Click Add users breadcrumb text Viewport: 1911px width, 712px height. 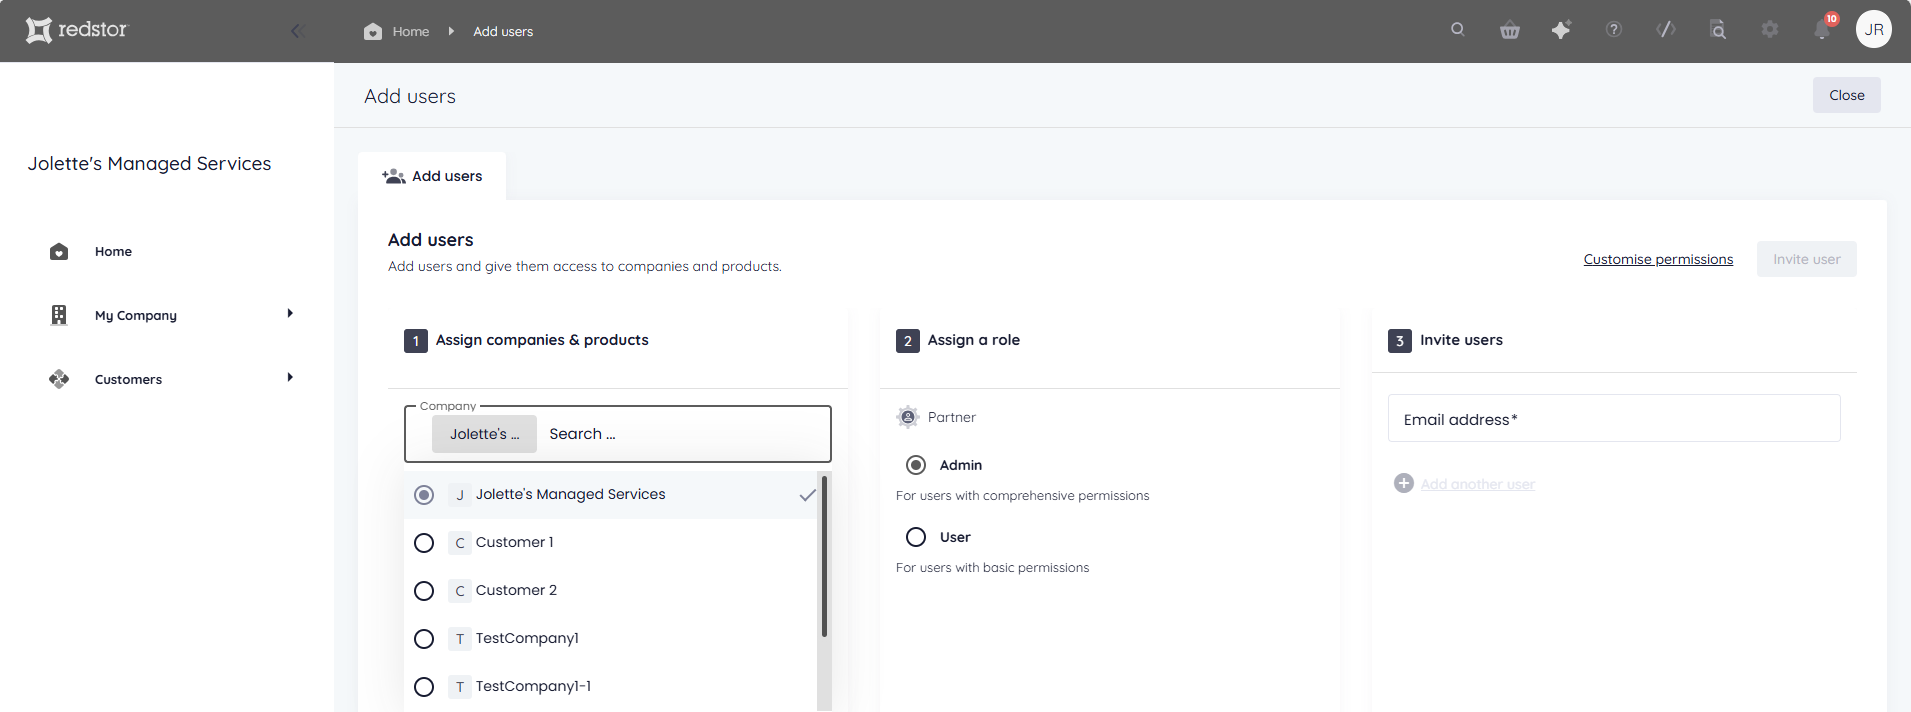click(503, 31)
